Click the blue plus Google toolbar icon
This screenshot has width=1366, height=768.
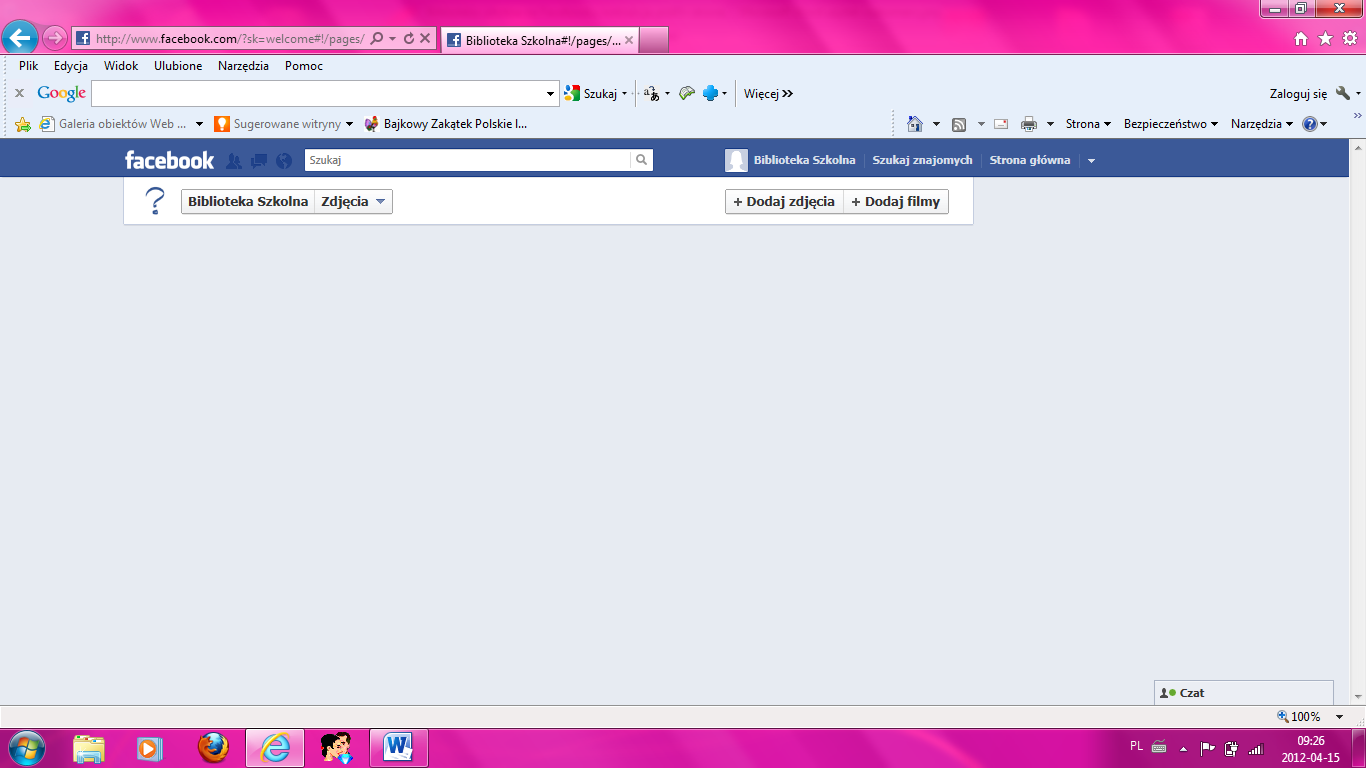point(711,93)
